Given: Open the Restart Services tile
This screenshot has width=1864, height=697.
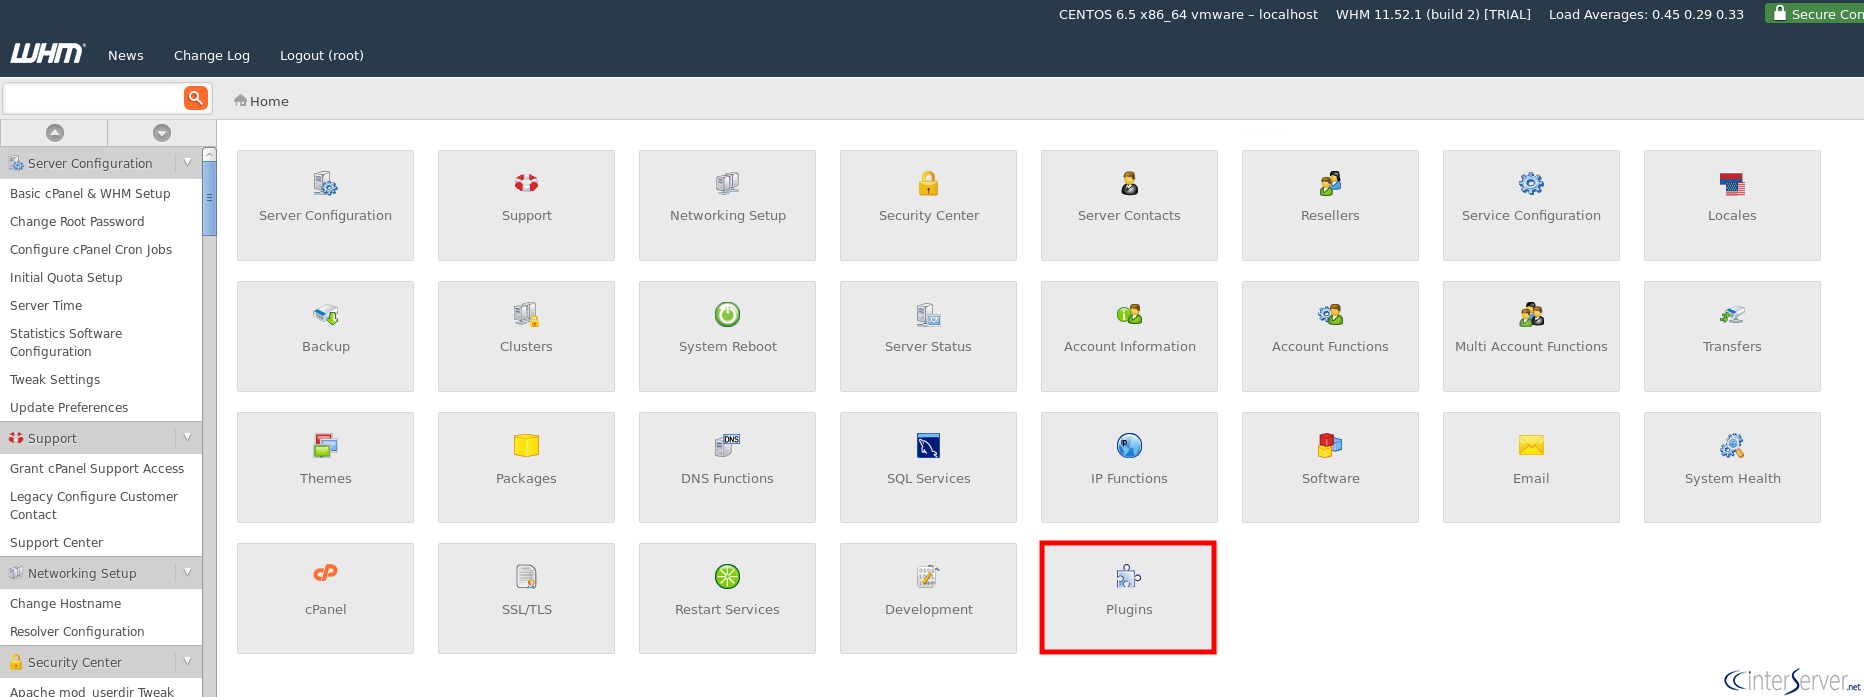Looking at the screenshot, I should pos(727,598).
